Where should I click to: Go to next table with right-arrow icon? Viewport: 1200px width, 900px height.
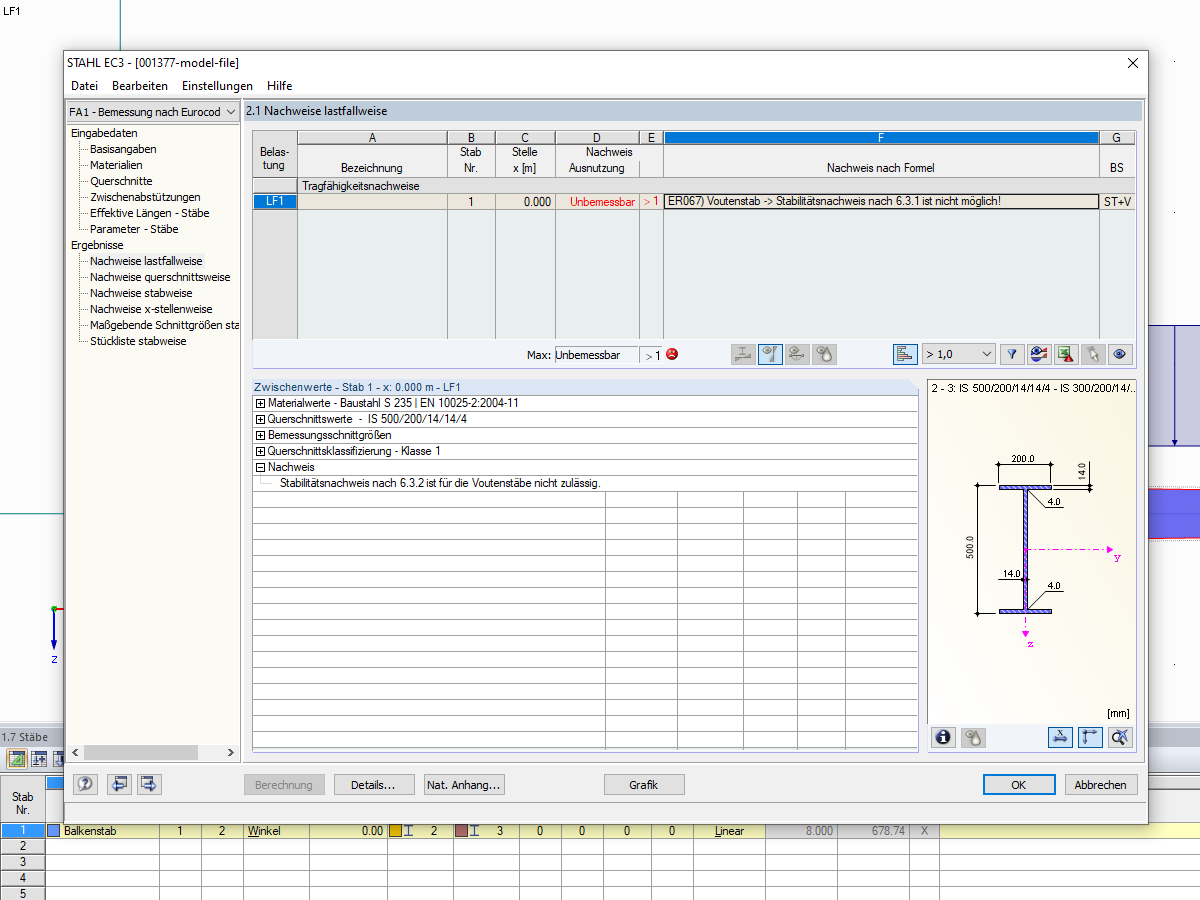[x=150, y=784]
